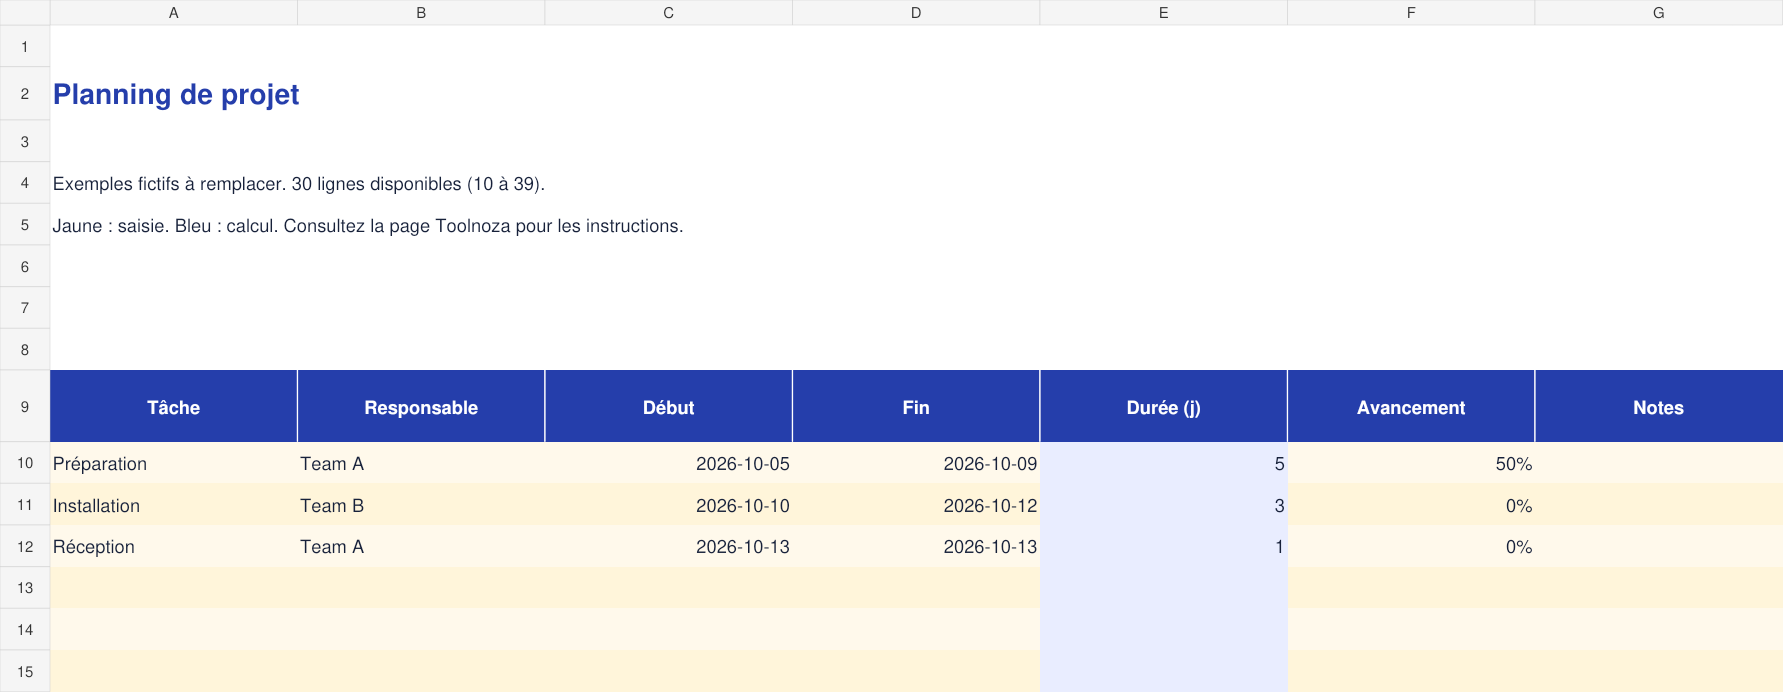Viewport: 1783px width, 692px height.
Task: Select Team B responsable cell
Action: pos(421,506)
